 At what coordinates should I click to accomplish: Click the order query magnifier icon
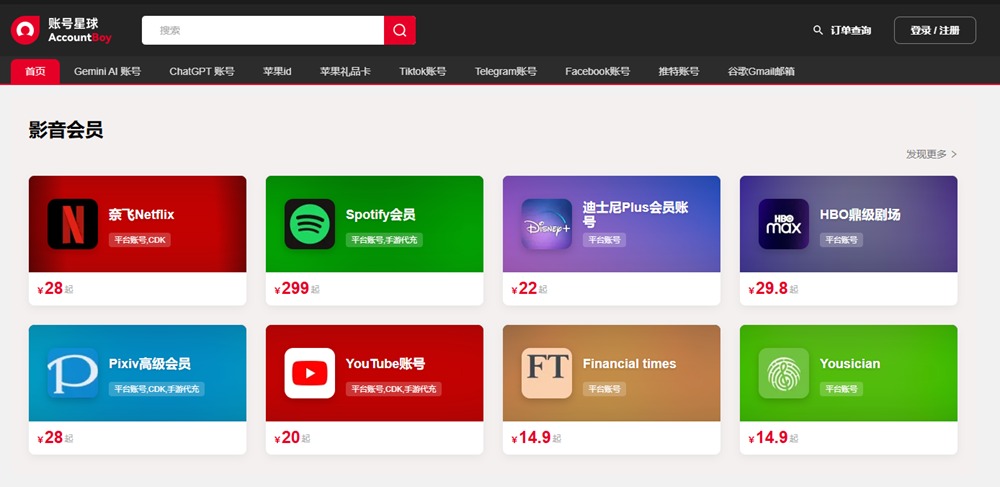[x=818, y=30]
